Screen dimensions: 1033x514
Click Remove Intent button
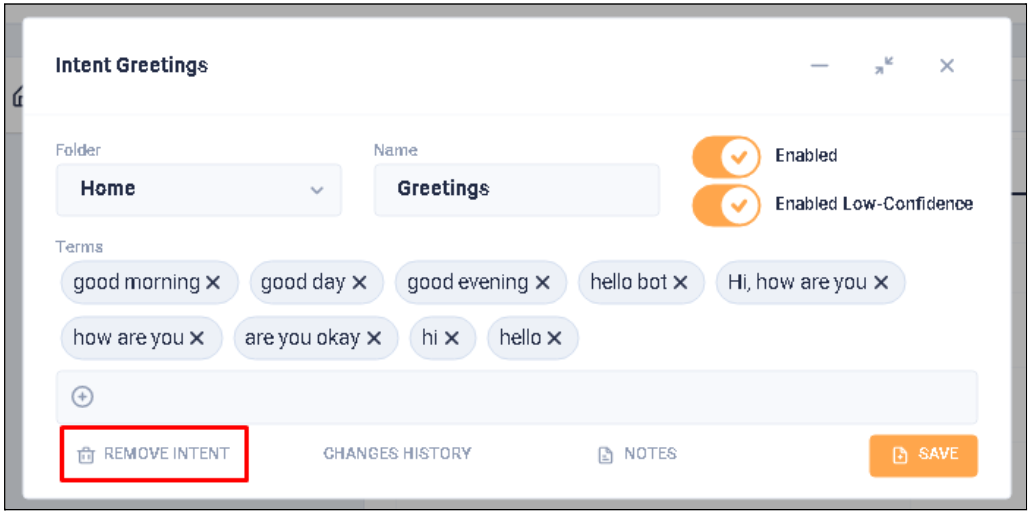[154, 454]
